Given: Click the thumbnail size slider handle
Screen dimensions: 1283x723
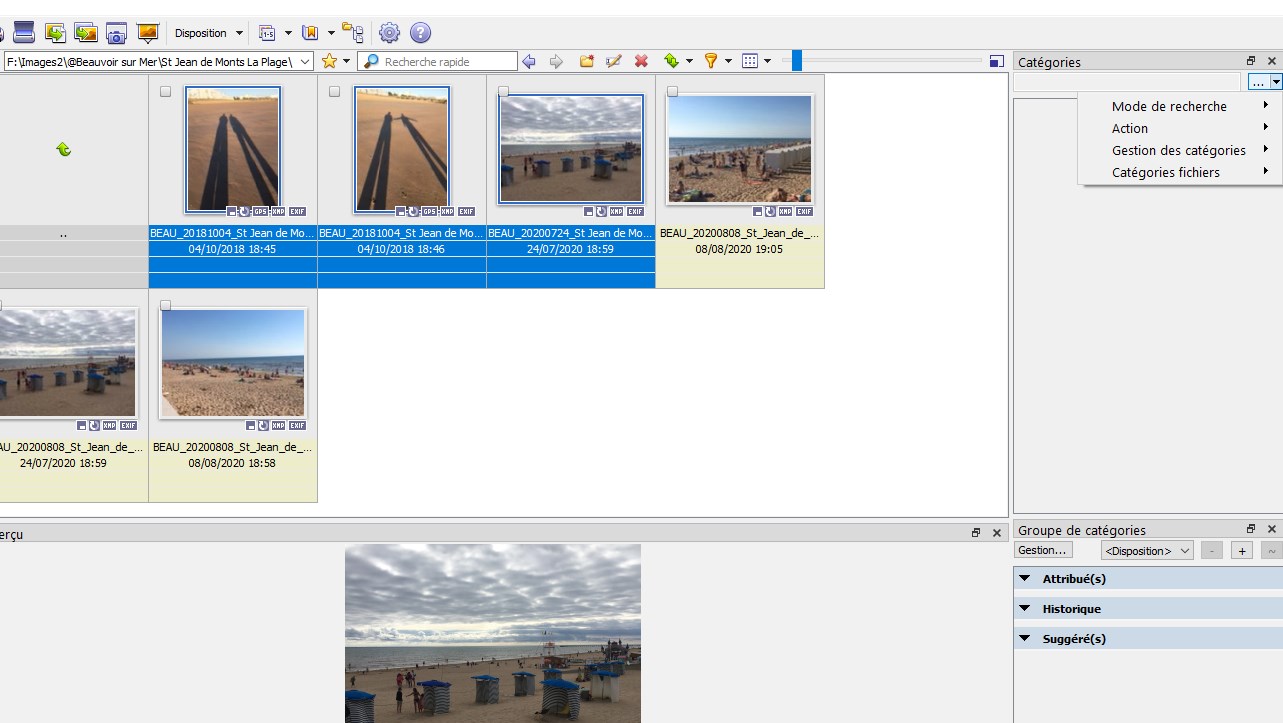Looking at the screenshot, I should [x=796, y=62].
